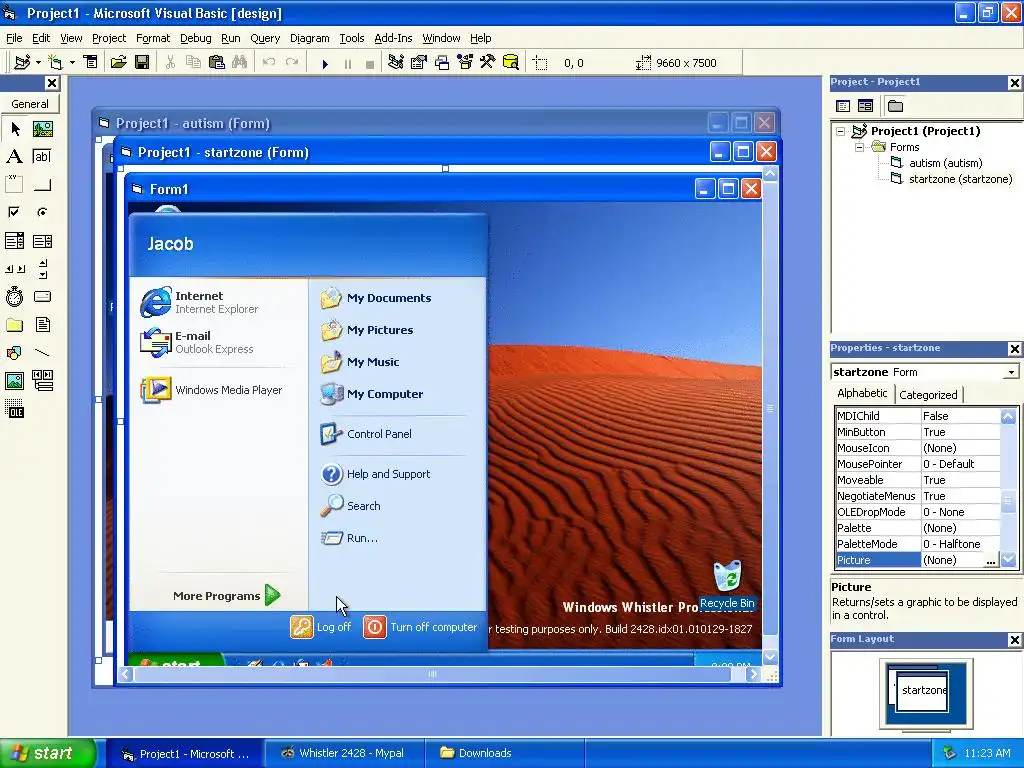Select the Label control tool
Image resolution: width=1024 pixels, height=768 pixels.
click(14, 157)
